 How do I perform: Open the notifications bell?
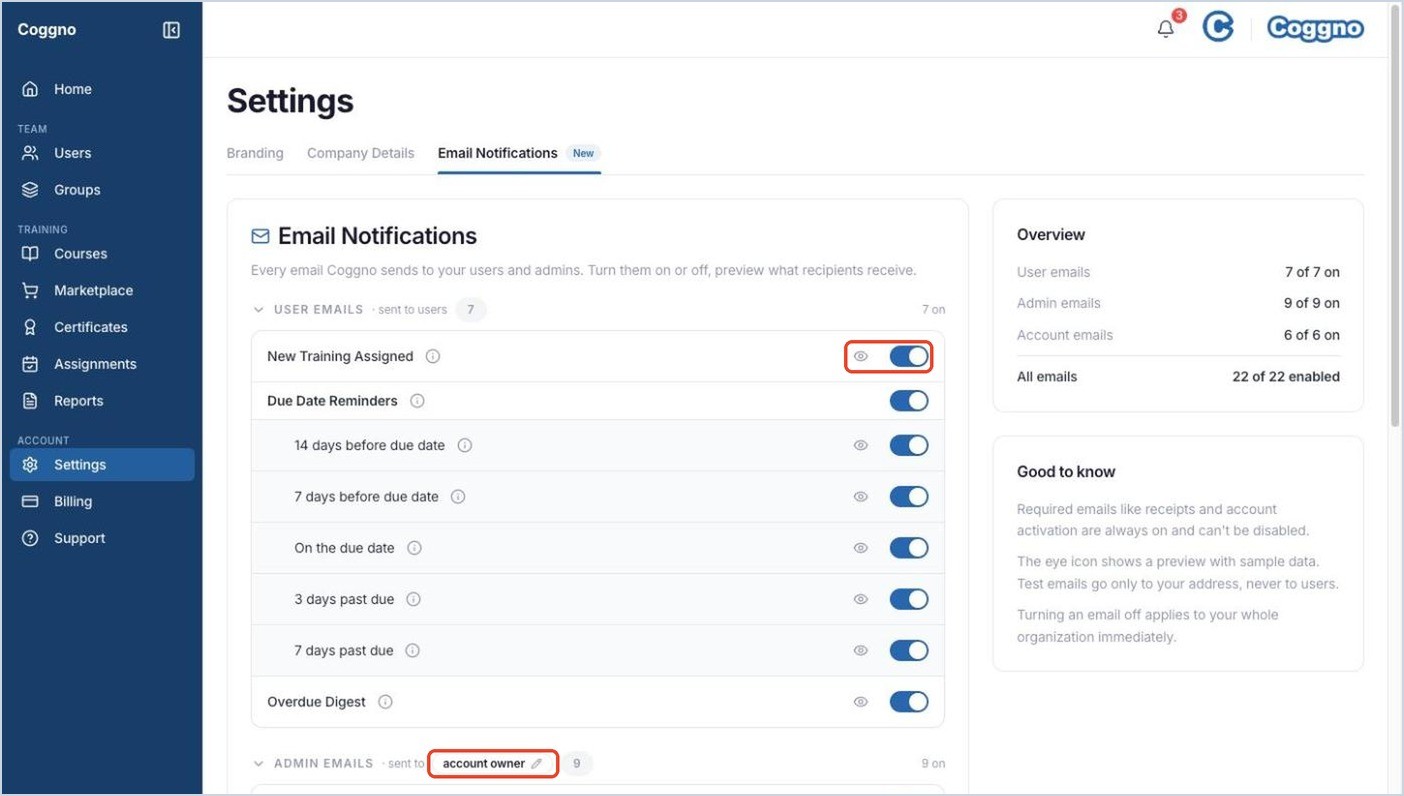1166,29
